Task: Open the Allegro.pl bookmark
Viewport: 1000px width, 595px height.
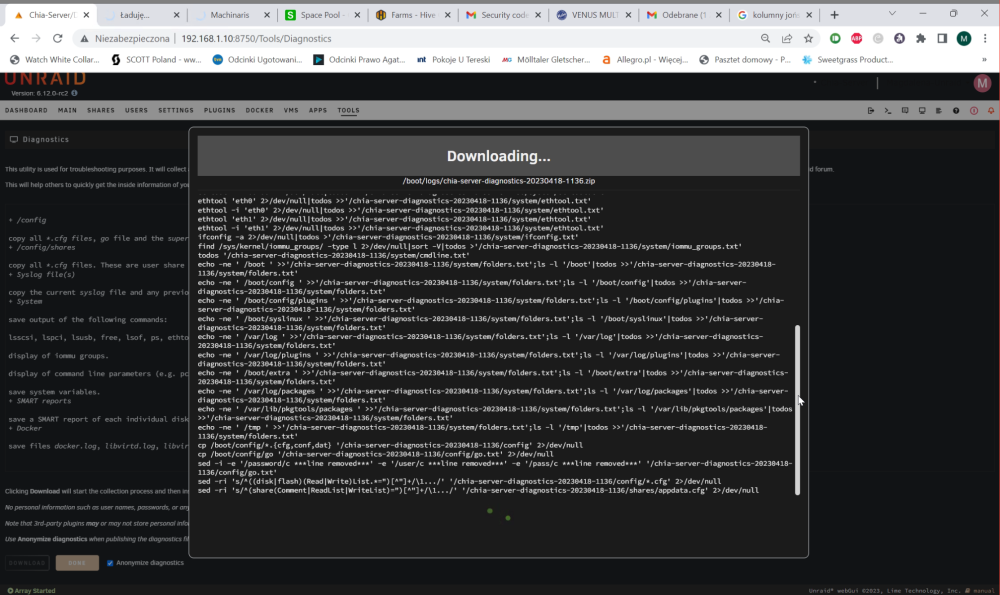Action: [x=645, y=59]
